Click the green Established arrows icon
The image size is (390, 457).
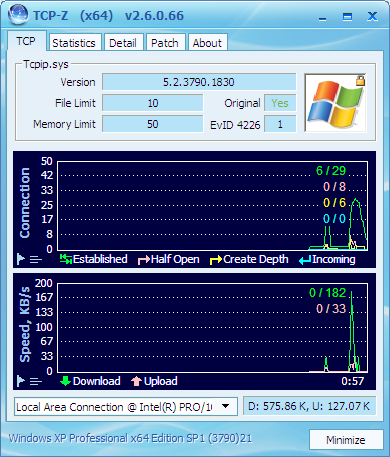66,259
